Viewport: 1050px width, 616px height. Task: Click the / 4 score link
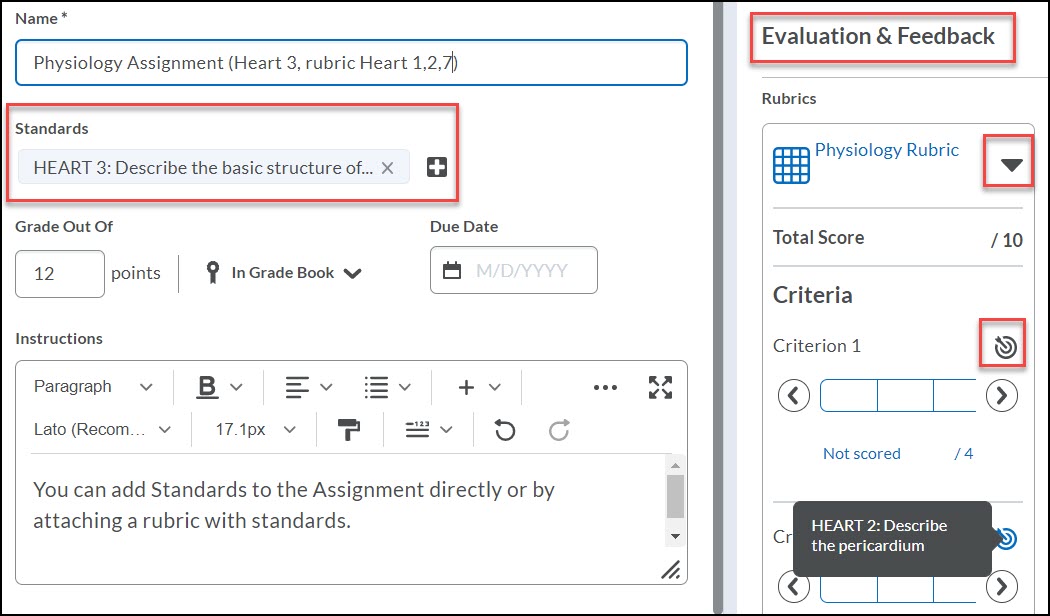964,453
